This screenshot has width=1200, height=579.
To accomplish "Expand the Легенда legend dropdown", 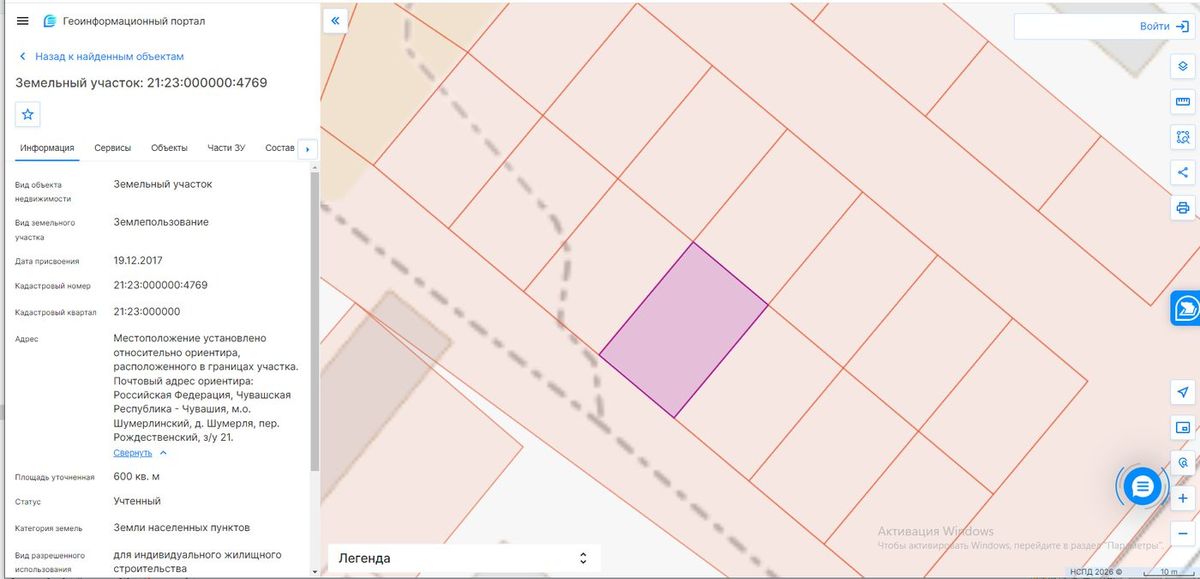I will (x=464, y=558).
